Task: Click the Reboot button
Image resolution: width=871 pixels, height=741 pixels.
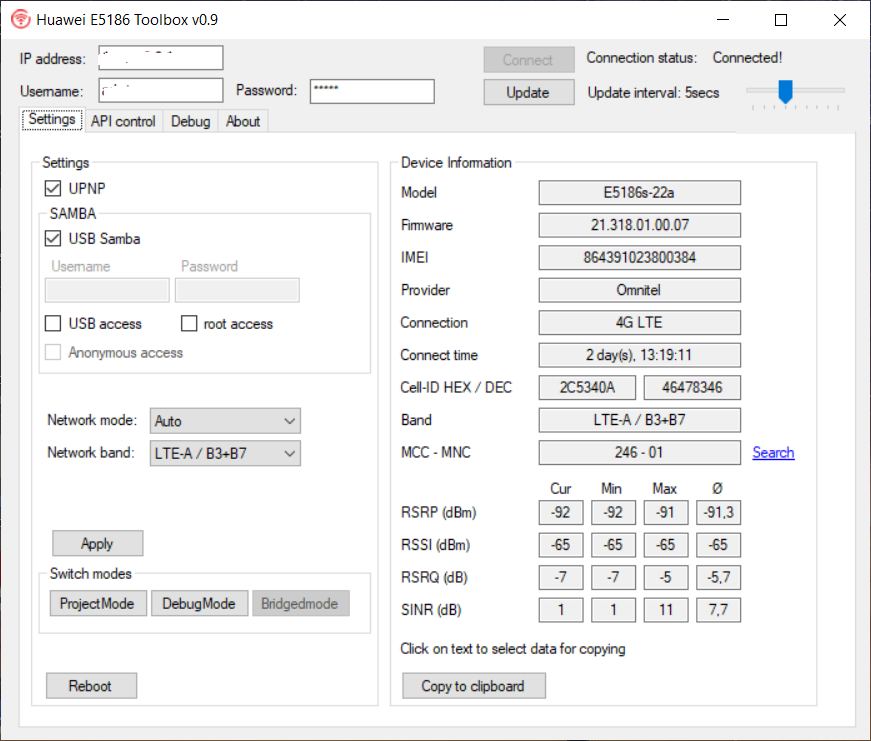Action: pos(91,686)
